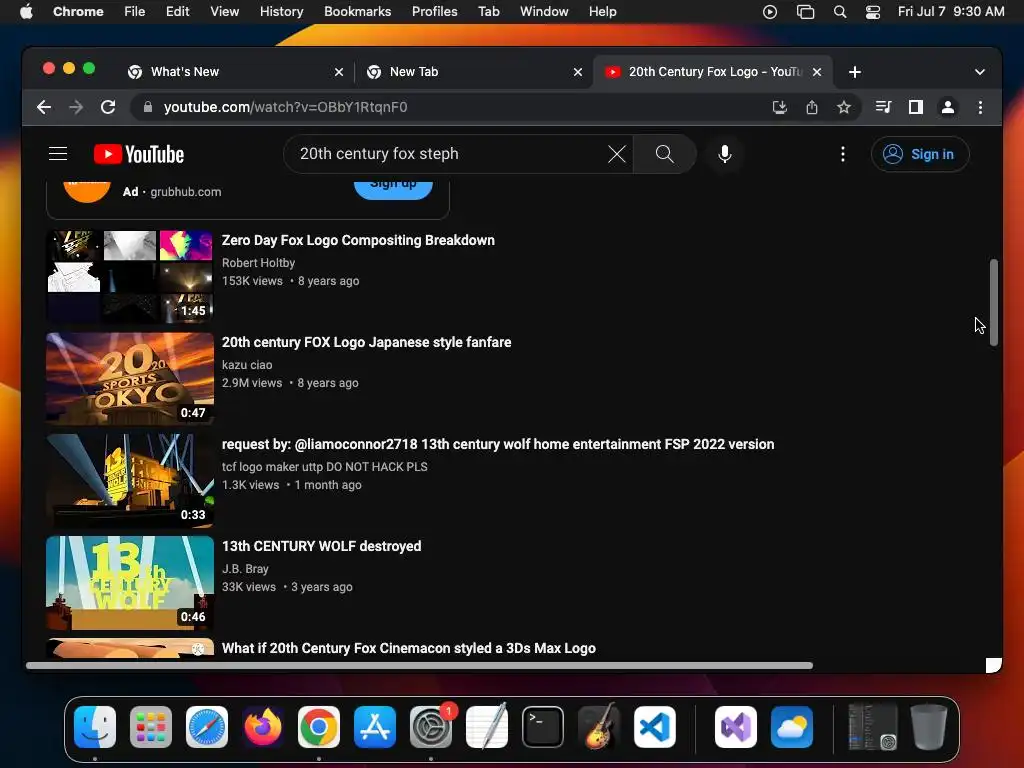Screen dimensions: 1024x768
Task: Open Terminal from the Dock
Action: point(543,727)
